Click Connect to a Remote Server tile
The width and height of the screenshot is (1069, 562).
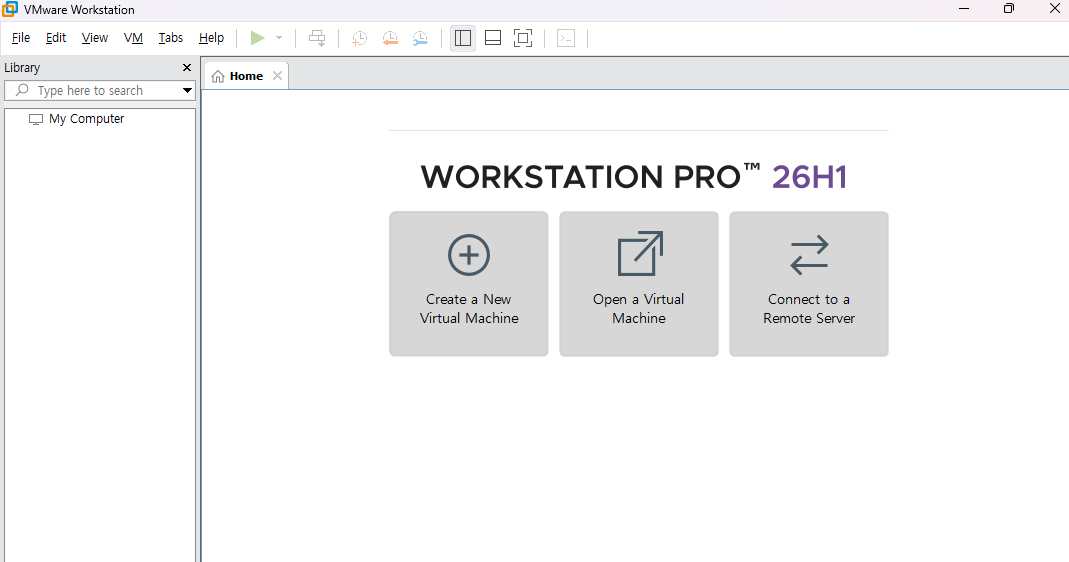tap(809, 284)
